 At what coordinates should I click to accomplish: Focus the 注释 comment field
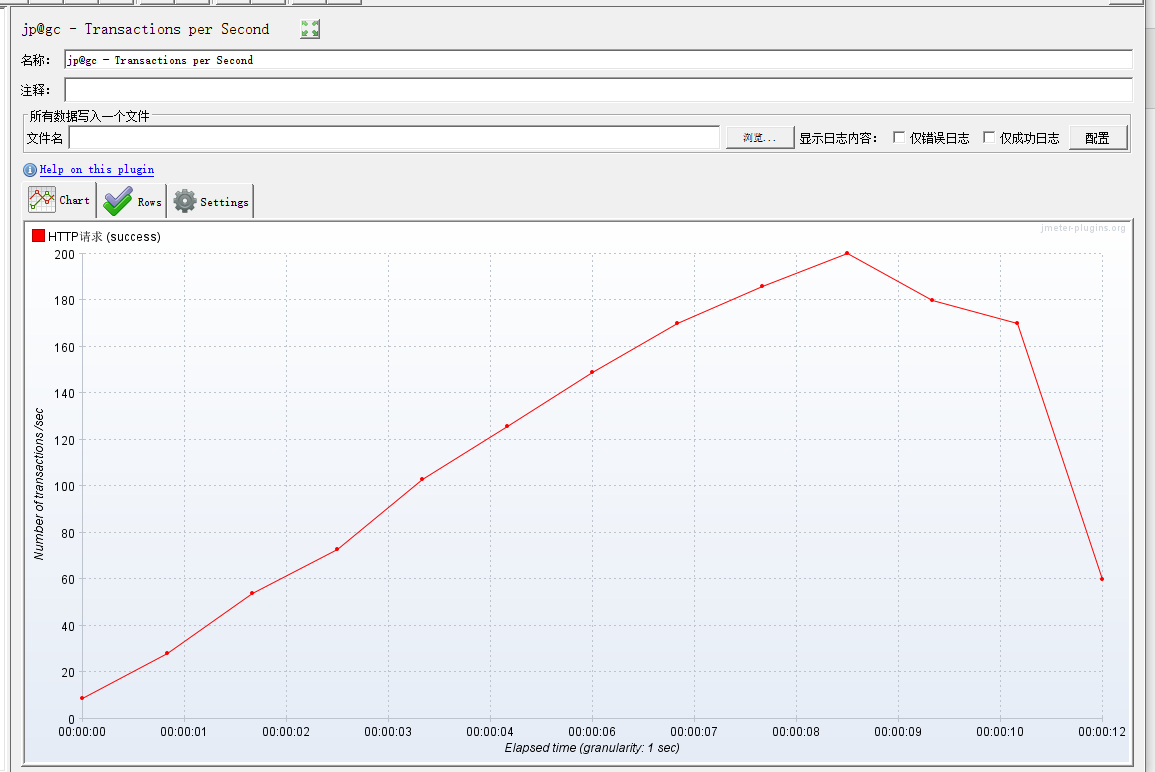tap(598, 90)
